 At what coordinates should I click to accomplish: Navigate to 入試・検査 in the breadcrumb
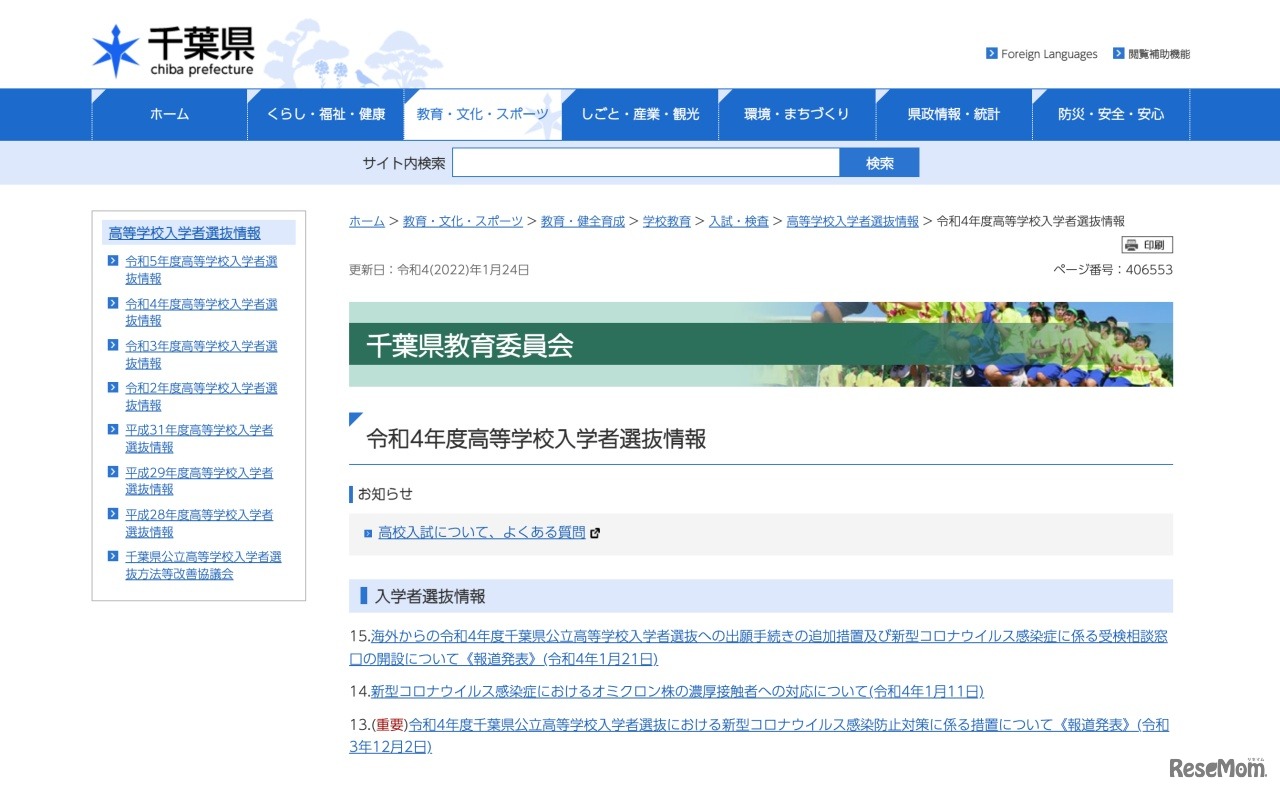point(739,221)
